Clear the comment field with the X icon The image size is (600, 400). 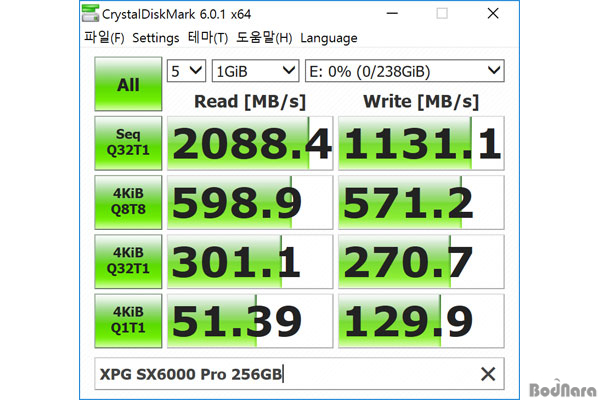488,374
